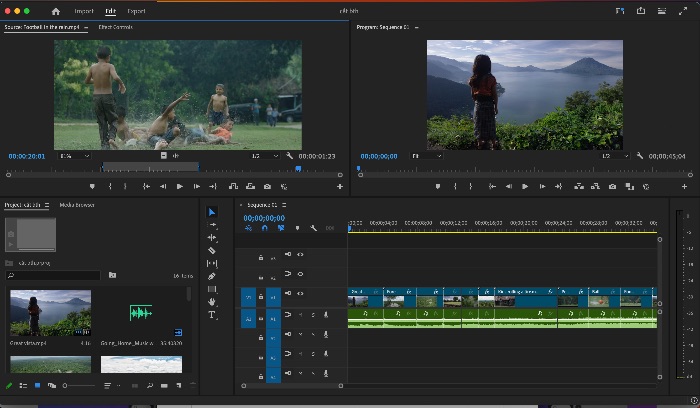The height and width of the screenshot is (408, 700).
Task: Open Source monitor playback resolution dropdown
Action: (x=265, y=156)
